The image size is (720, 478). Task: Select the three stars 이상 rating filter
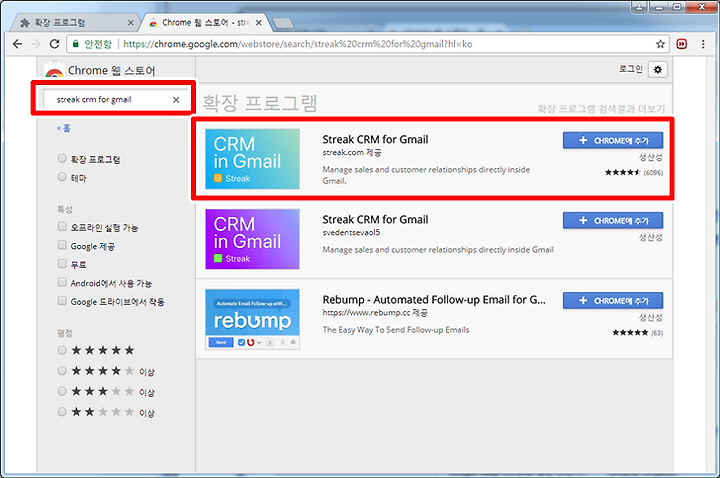[62, 391]
